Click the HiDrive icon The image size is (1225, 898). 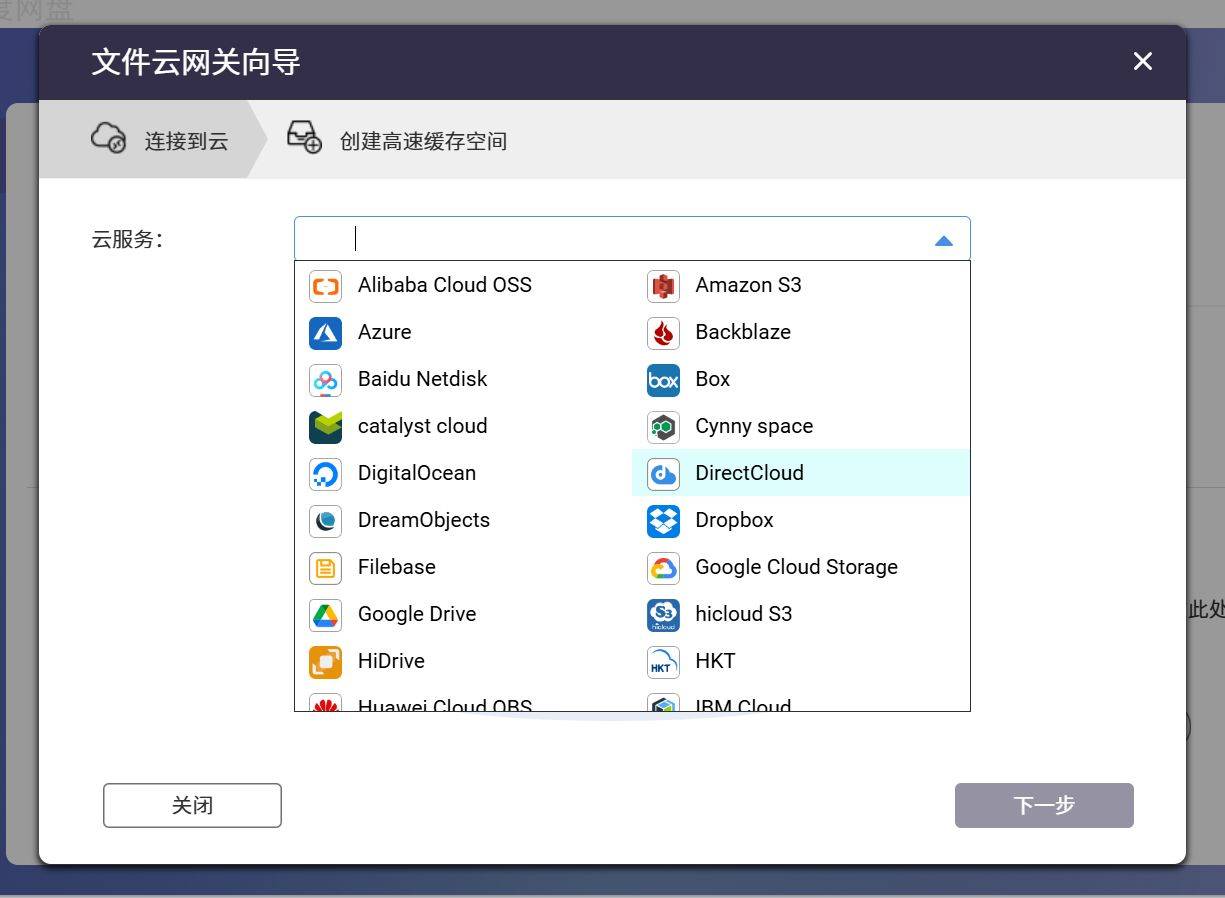(x=325, y=661)
